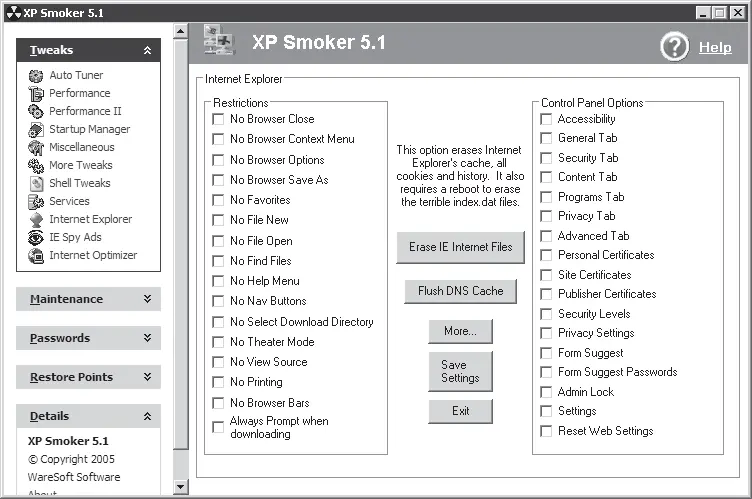Enable the No Browser Close restriction

click(218, 119)
